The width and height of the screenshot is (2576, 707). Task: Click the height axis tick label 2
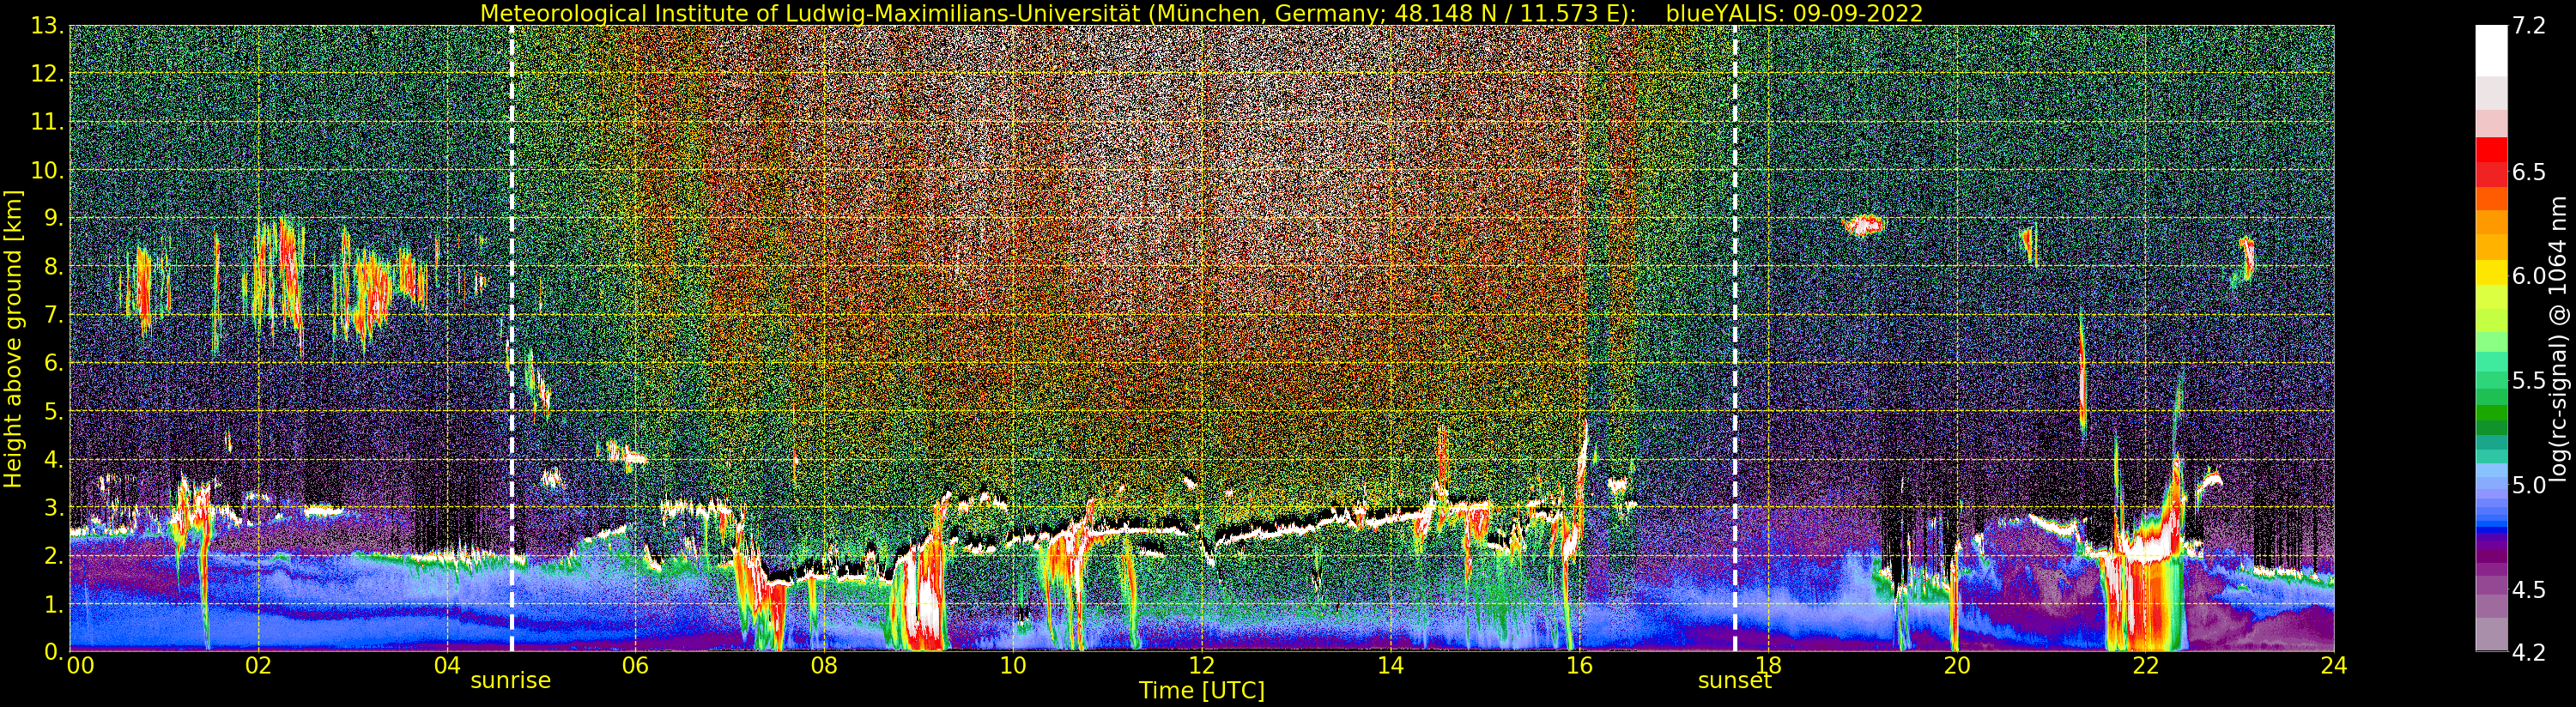[x=54, y=556]
